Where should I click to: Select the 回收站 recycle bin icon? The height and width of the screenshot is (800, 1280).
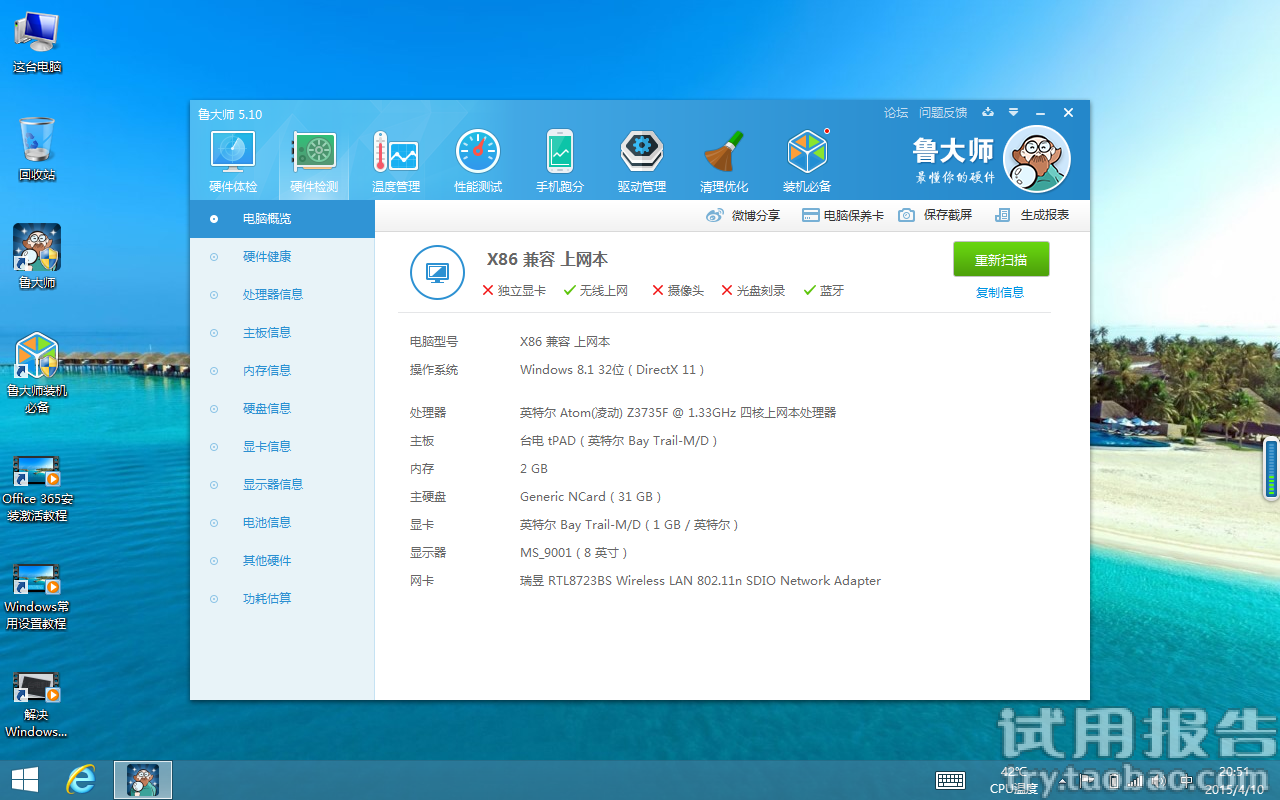[37, 150]
